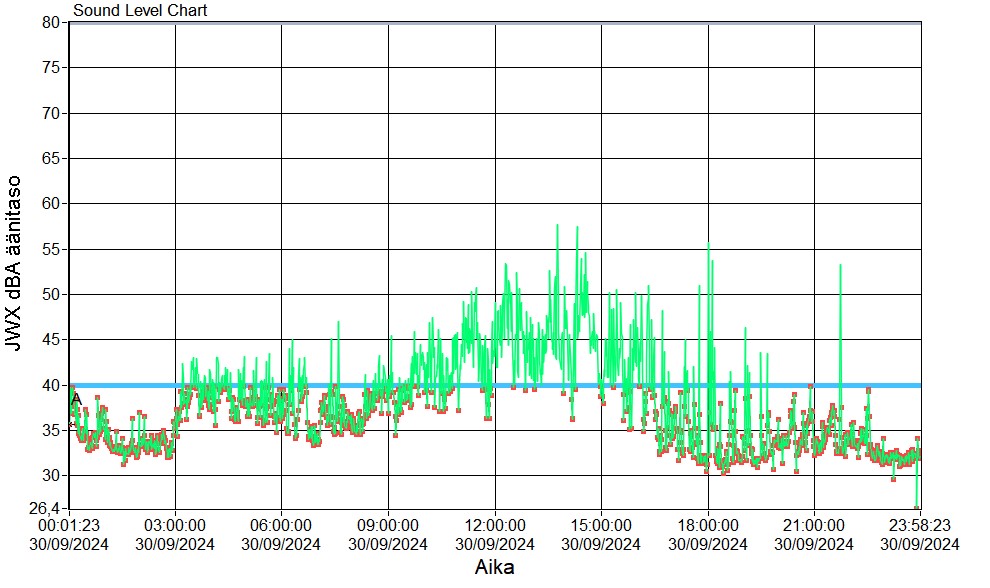Click the 55 y-axis label
This screenshot has width=990, height=588.
click(51, 249)
